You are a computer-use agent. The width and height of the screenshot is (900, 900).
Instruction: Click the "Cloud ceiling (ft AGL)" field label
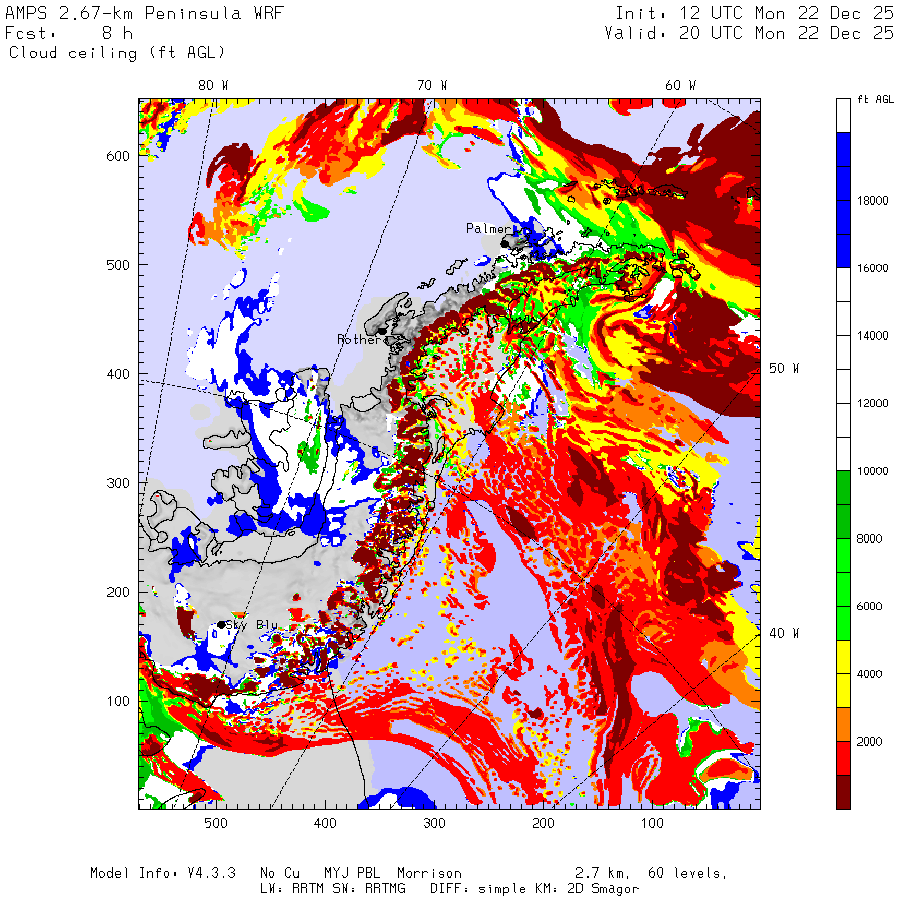[x=117, y=53]
